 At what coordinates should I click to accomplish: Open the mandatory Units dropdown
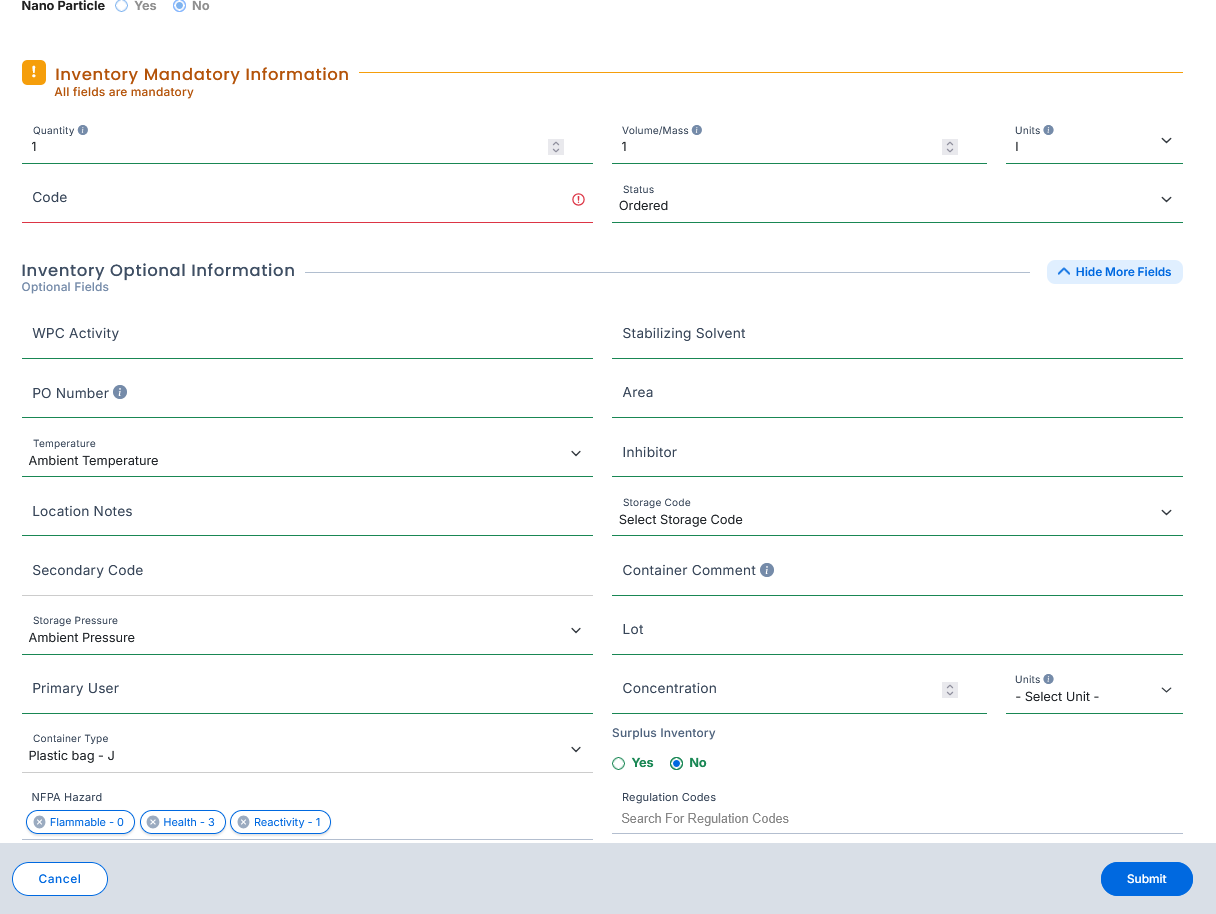tap(1094, 141)
